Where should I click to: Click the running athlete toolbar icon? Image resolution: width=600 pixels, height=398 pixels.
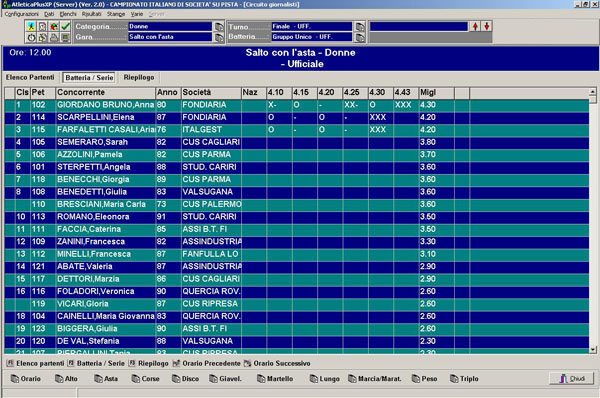pyautogui.click(x=31, y=26)
